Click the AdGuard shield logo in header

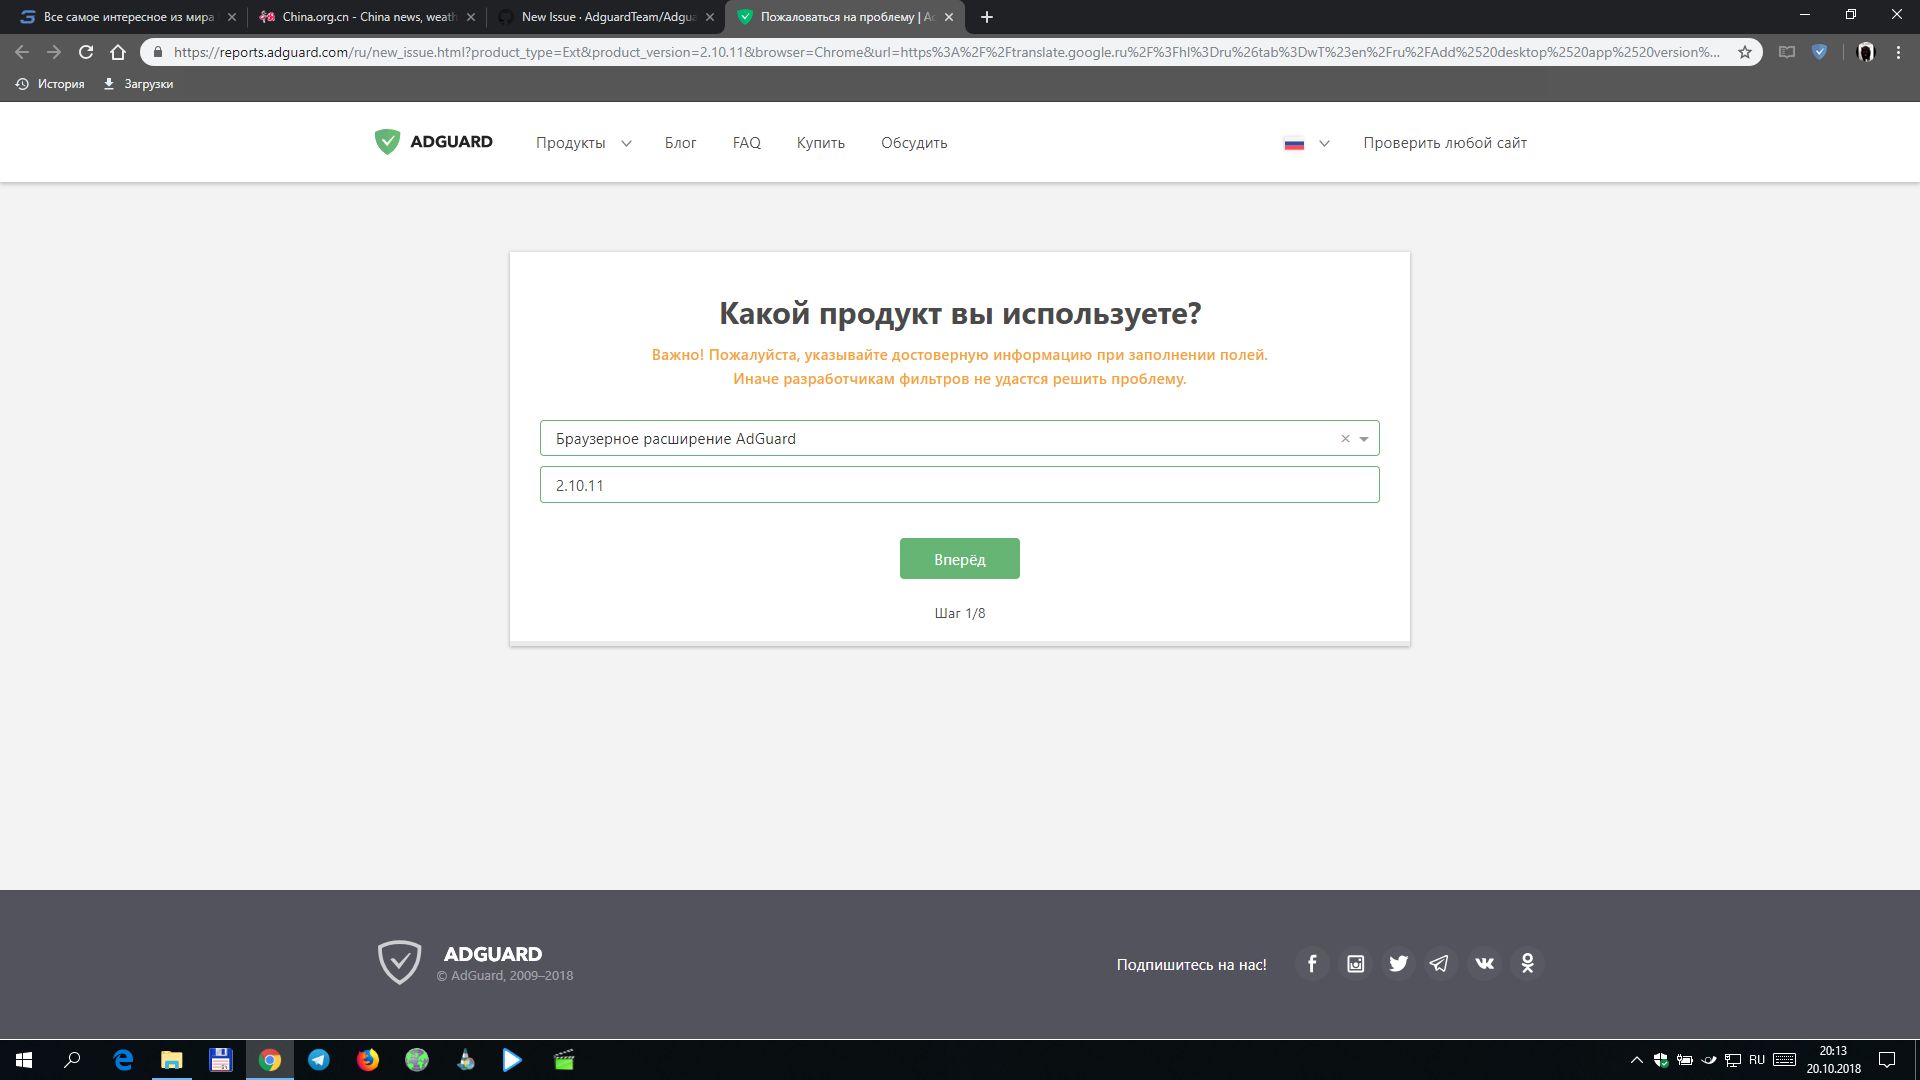click(x=387, y=142)
